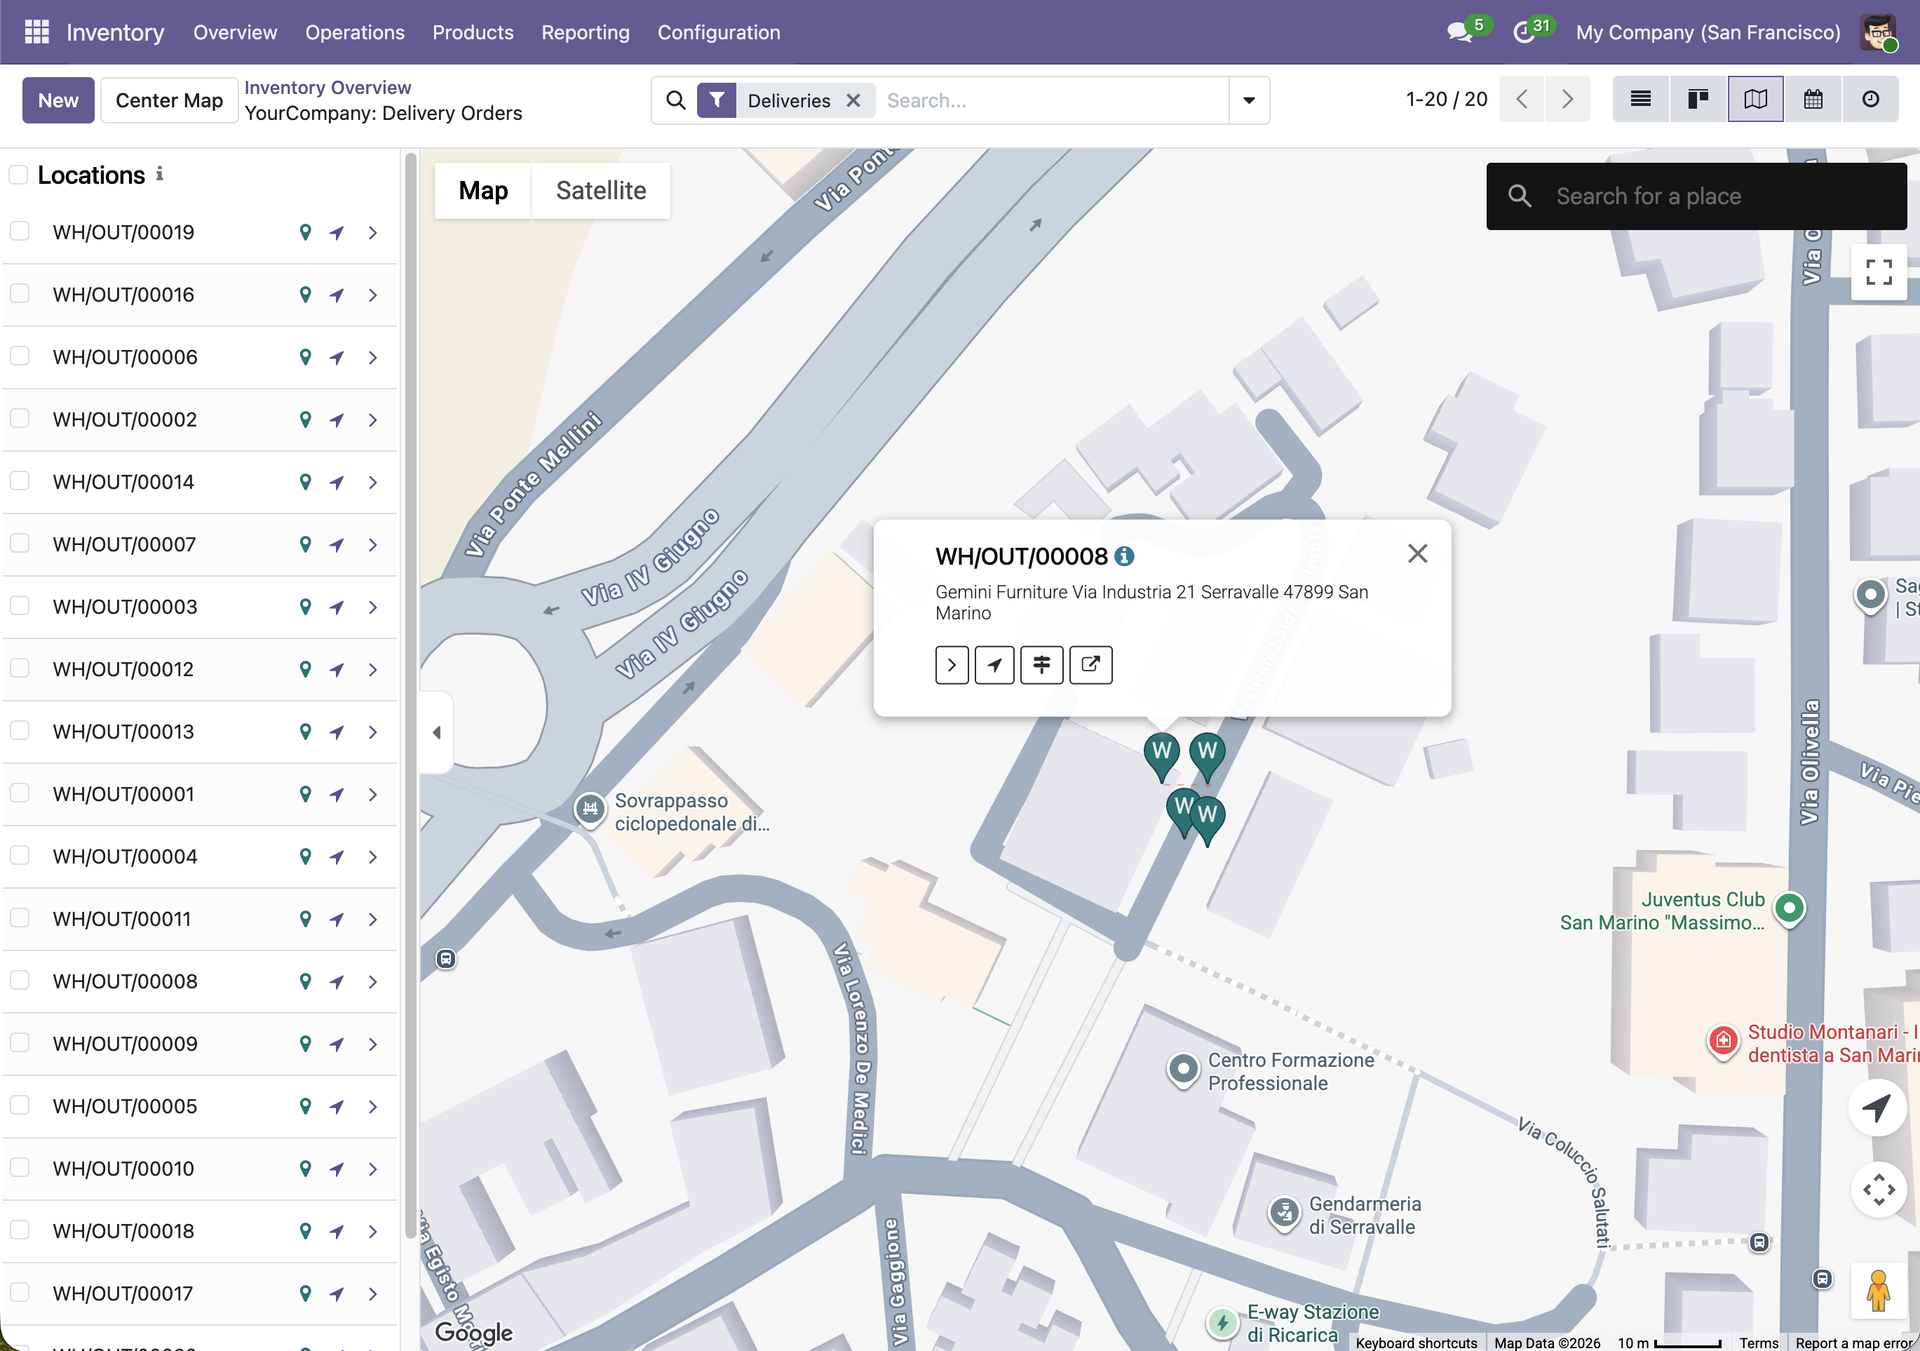Toggle fullscreen map view

pos(1879,272)
